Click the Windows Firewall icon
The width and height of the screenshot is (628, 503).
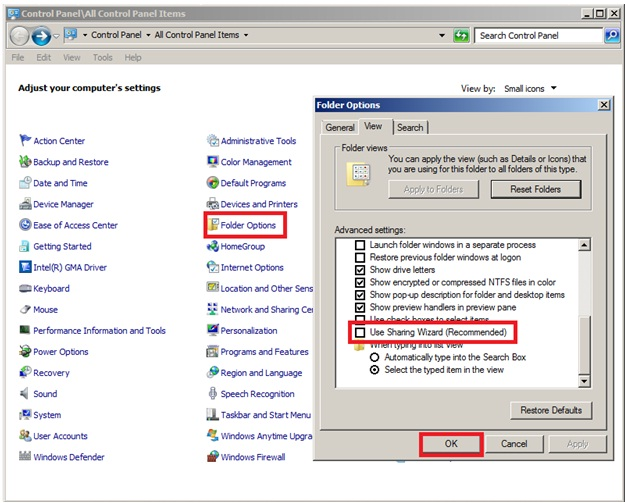pyautogui.click(x=212, y=456)
